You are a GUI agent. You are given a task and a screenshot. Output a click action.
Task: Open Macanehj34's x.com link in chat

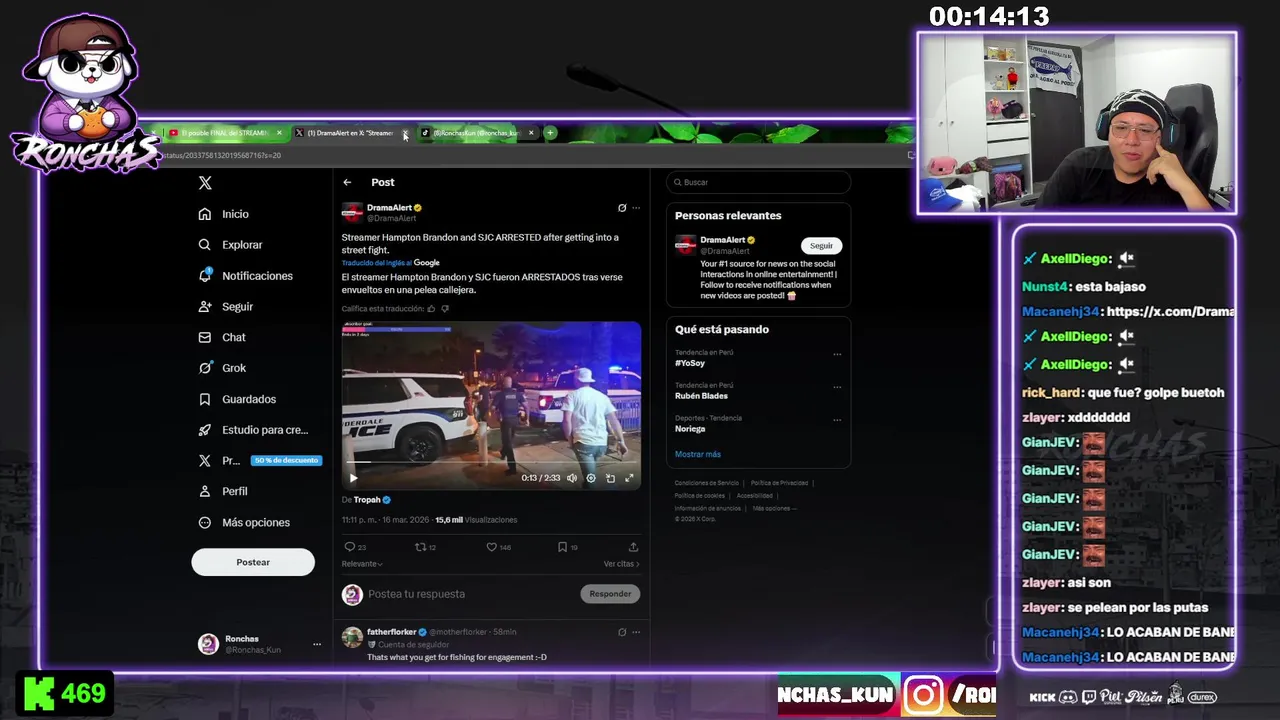(1170, 311)
